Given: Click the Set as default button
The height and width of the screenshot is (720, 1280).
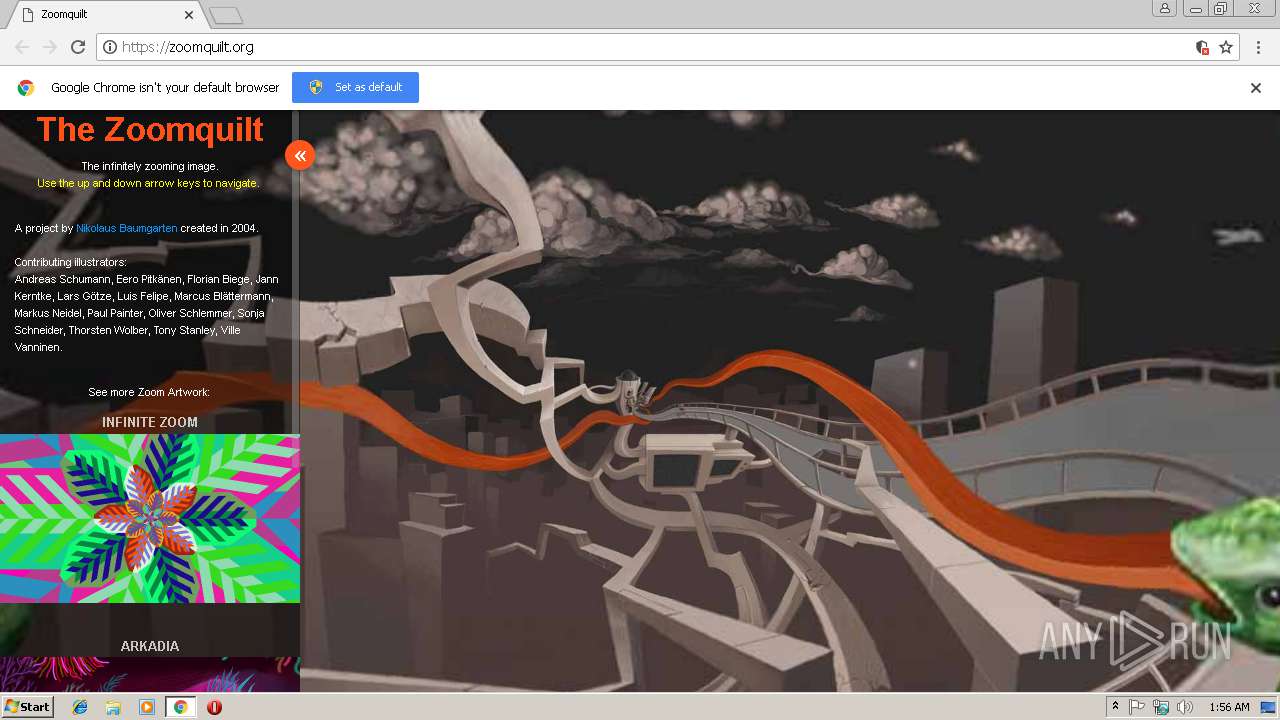Looking at the screenshot, I should [355, 87].
